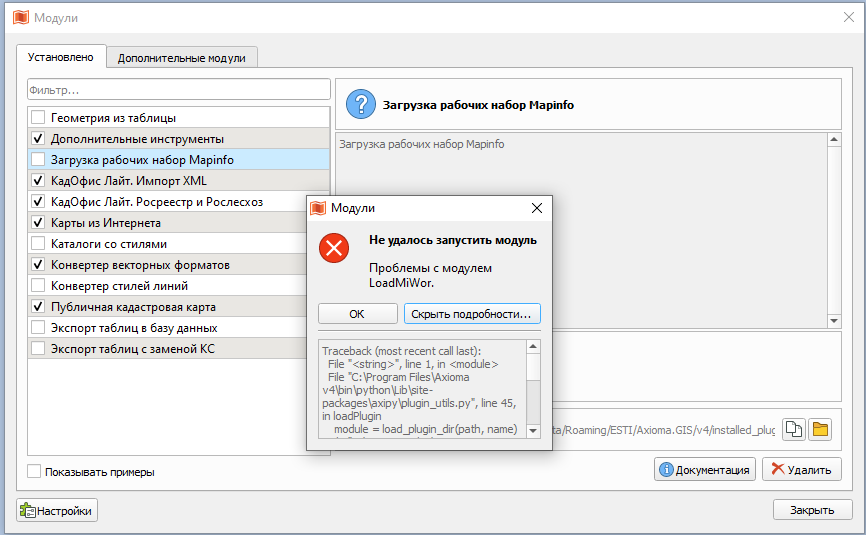This screenshot has height=535, width=866.
Task: Open the installed plugins folder icon
Action: (x=820, y=429)
